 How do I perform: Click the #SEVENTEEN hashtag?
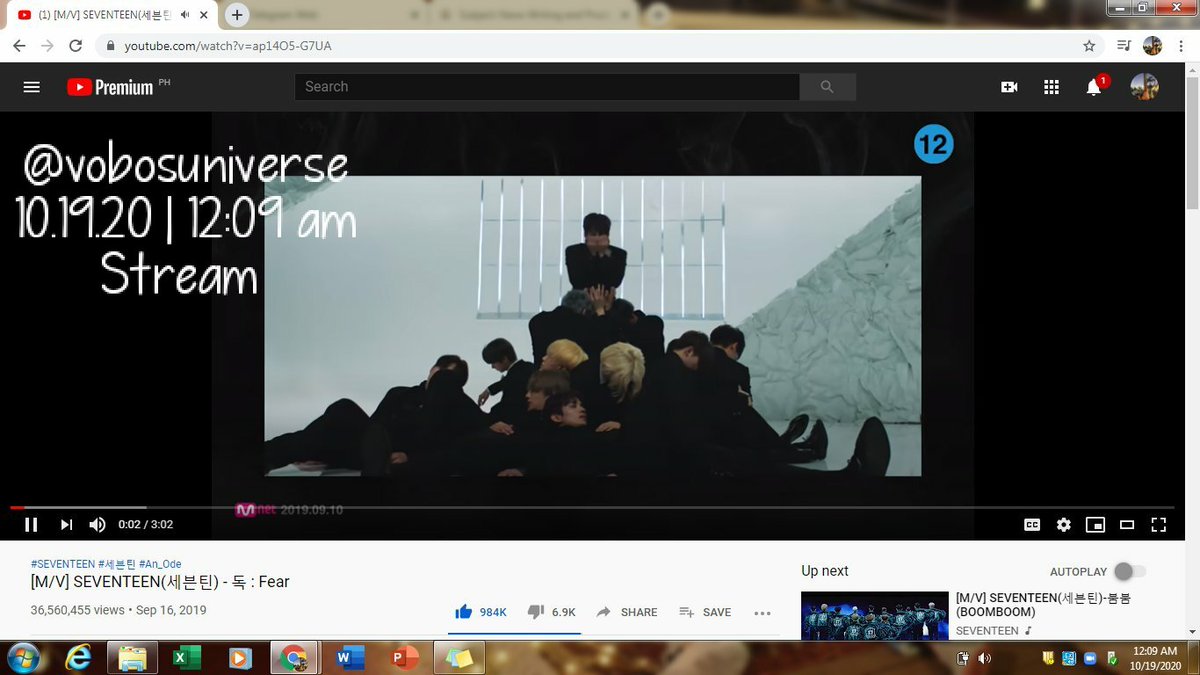[x=63, y=564]
